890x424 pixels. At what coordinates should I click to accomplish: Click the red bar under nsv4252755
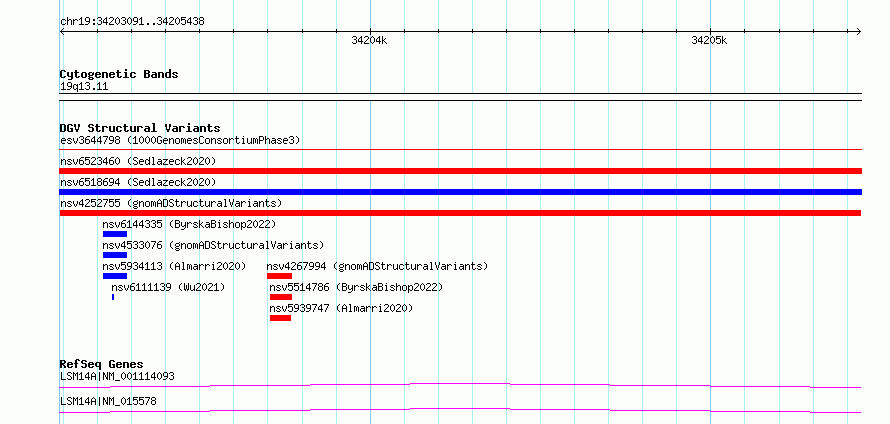tap(460, 213)
